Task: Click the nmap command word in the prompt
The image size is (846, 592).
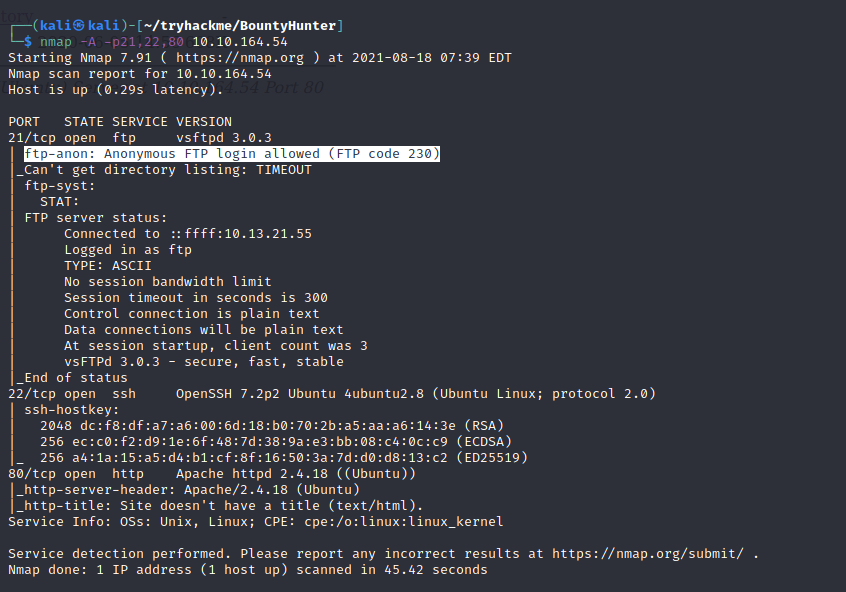Action: click(56, 42)
